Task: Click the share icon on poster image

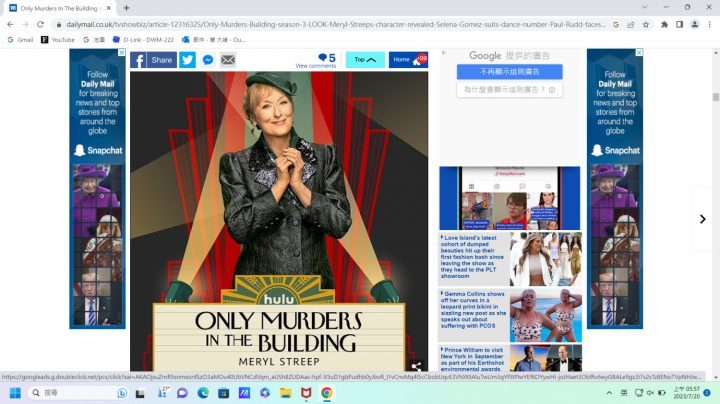Action: [416, 366]
